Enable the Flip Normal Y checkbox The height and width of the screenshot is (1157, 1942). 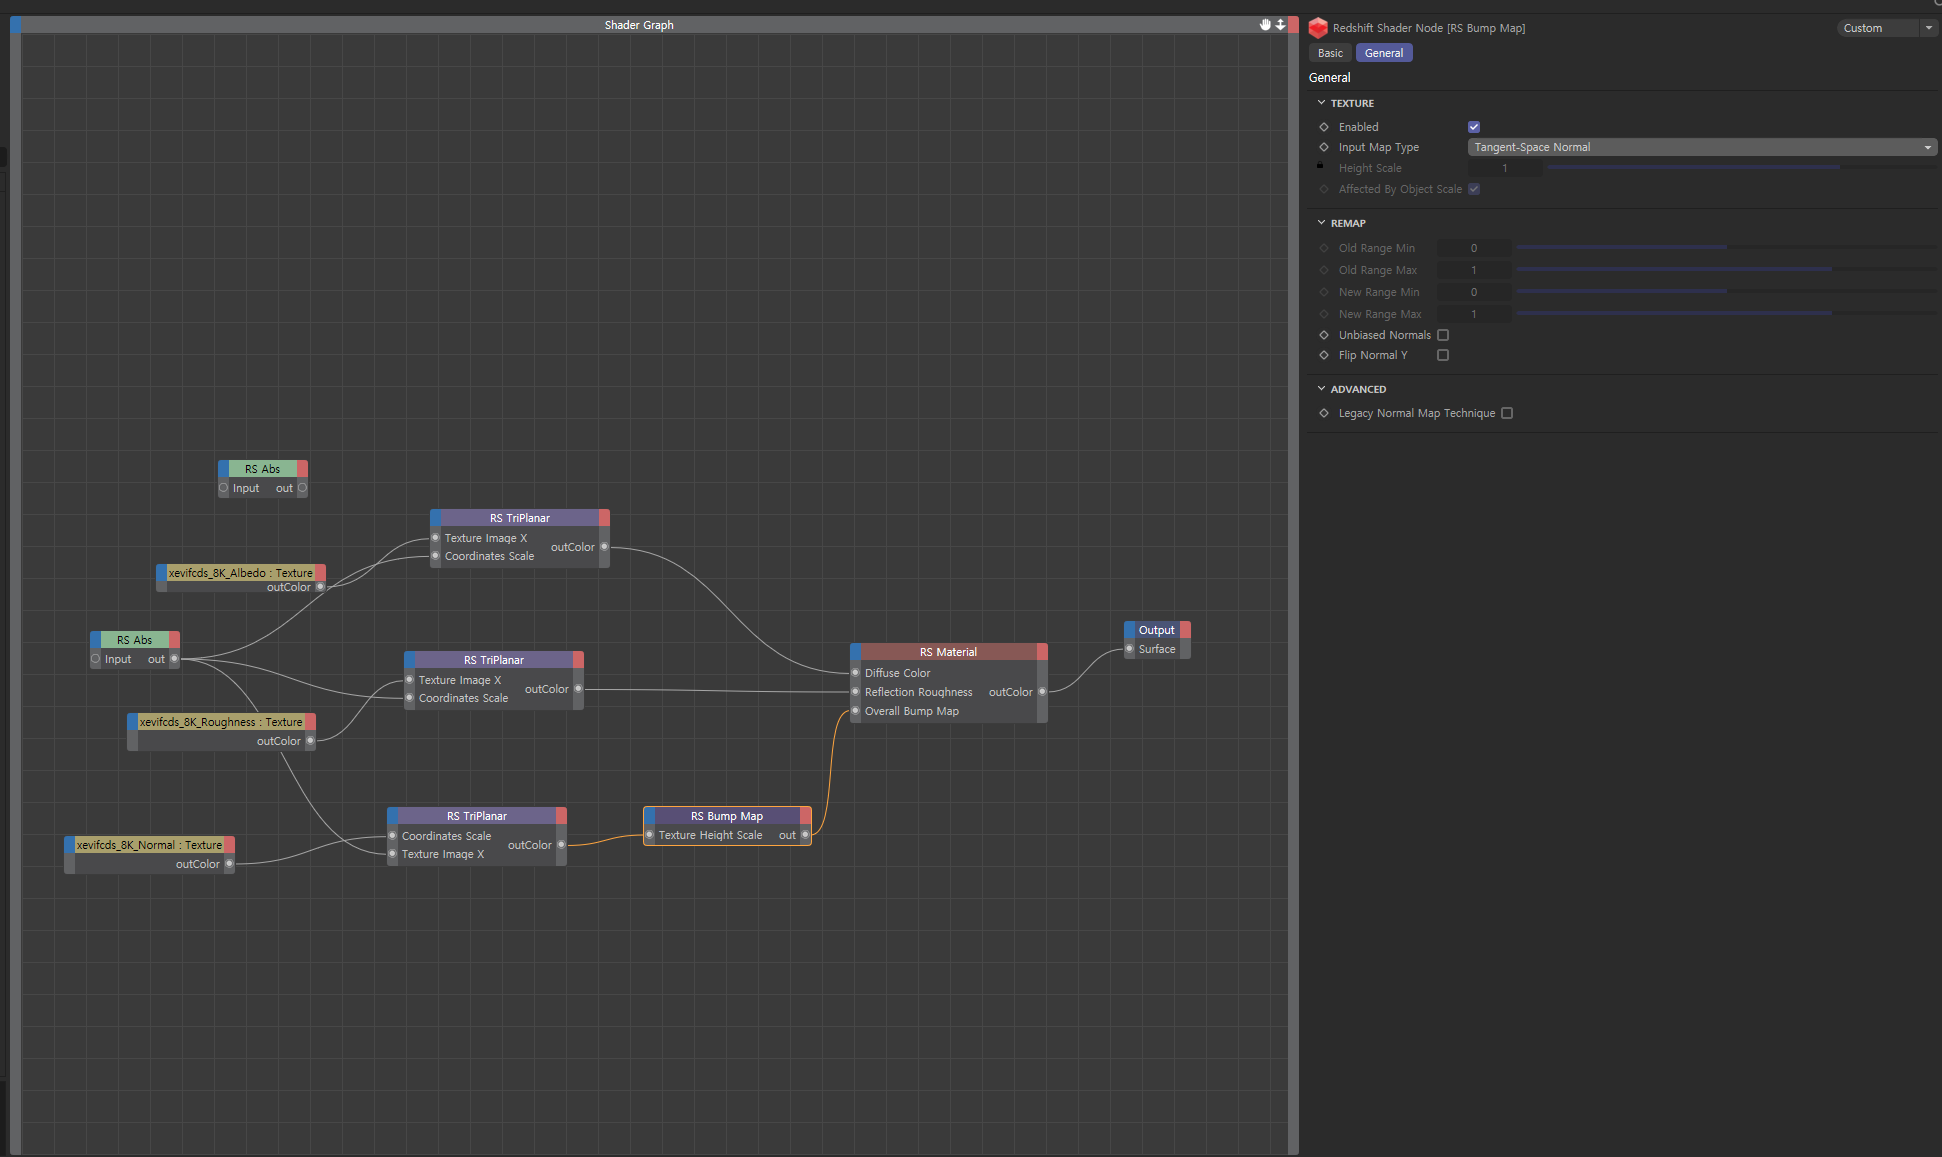pos(1442,355)
